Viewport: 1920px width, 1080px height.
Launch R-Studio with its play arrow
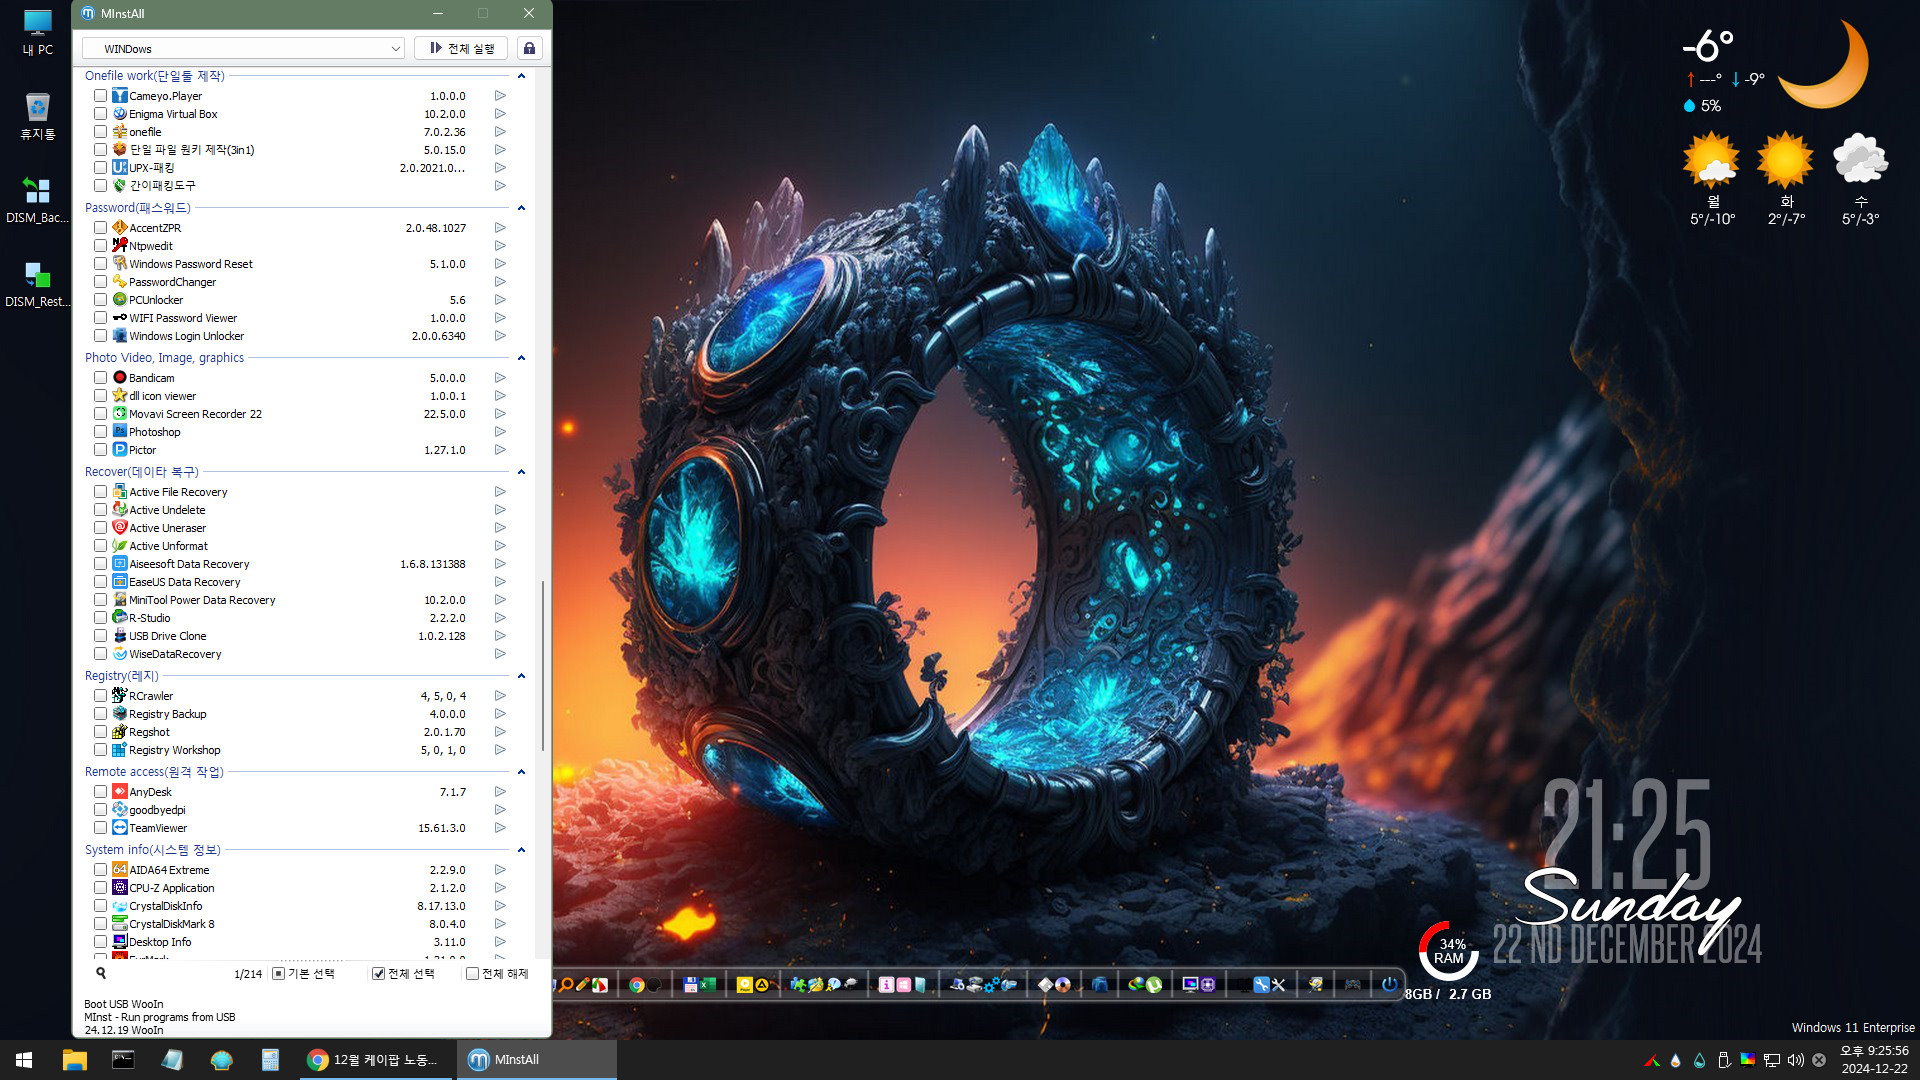coord(500,618)
